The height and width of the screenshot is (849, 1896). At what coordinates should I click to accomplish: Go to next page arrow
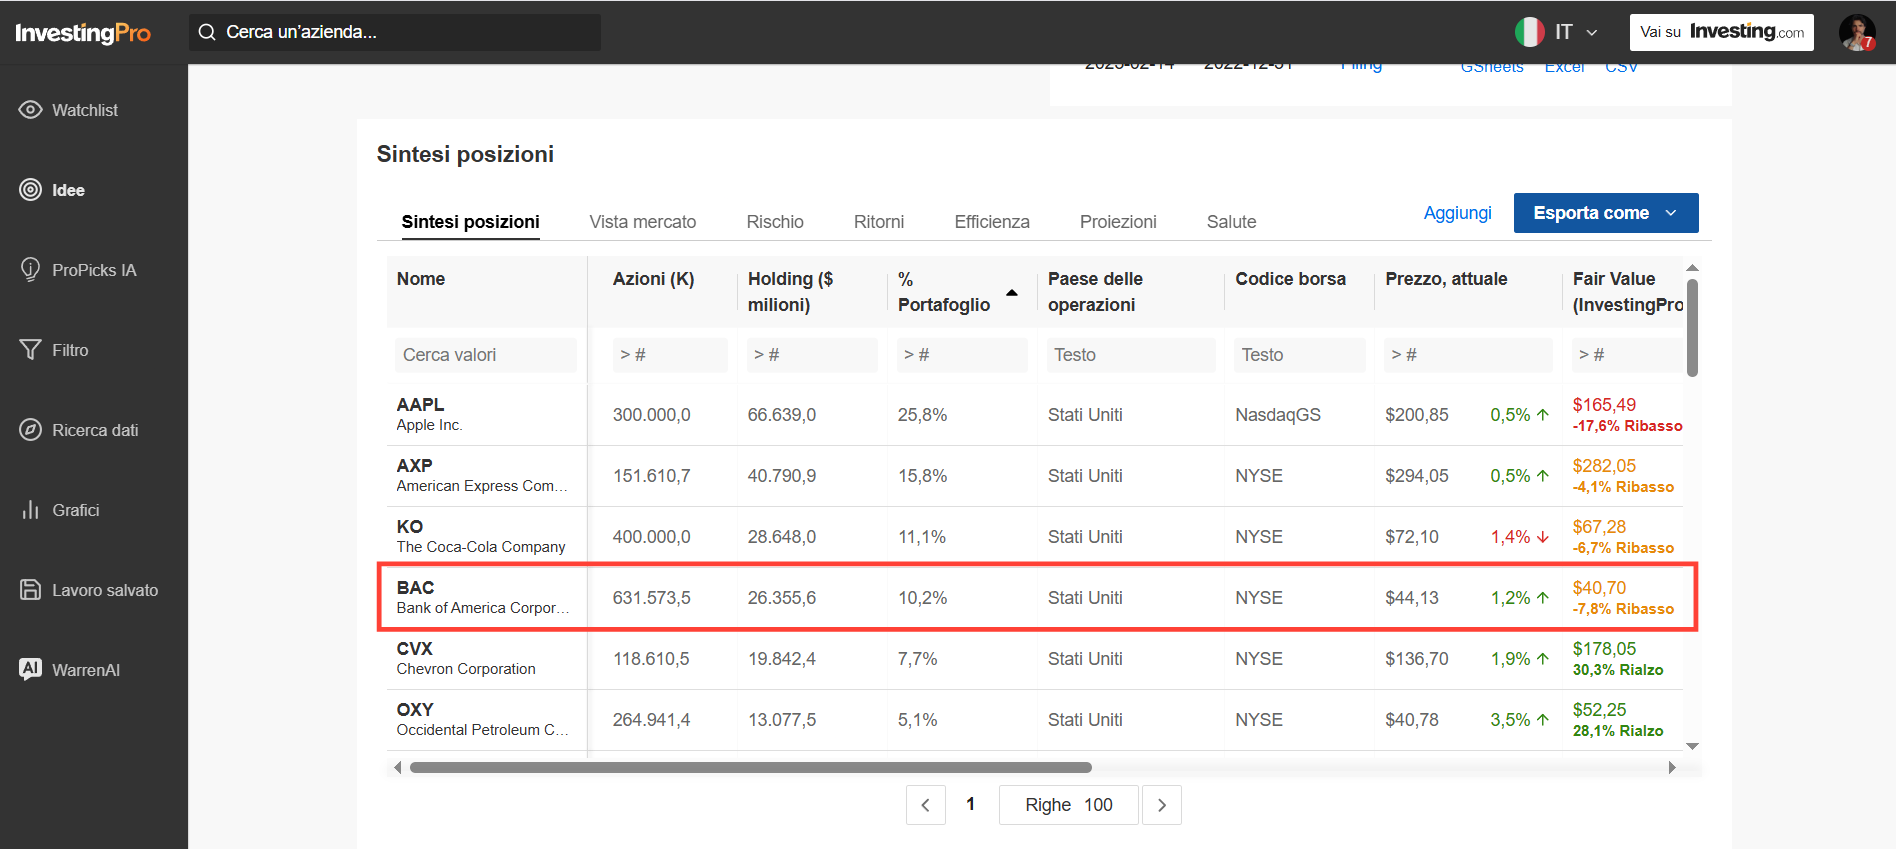(x=1162, y=805)
